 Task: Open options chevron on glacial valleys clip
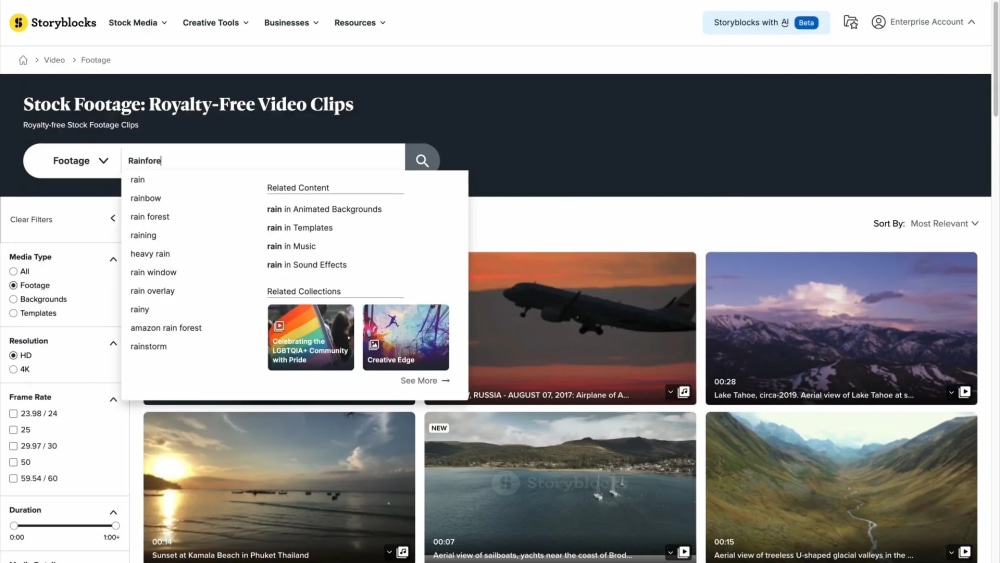click(x=952, y=552)
